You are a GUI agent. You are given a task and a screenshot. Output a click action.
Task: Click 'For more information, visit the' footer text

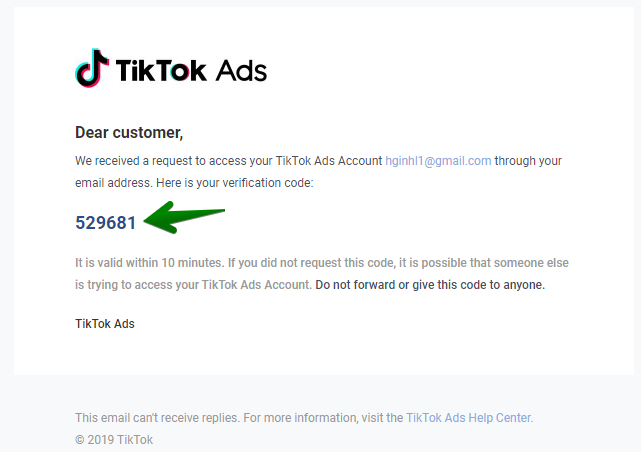click(323, 418)
